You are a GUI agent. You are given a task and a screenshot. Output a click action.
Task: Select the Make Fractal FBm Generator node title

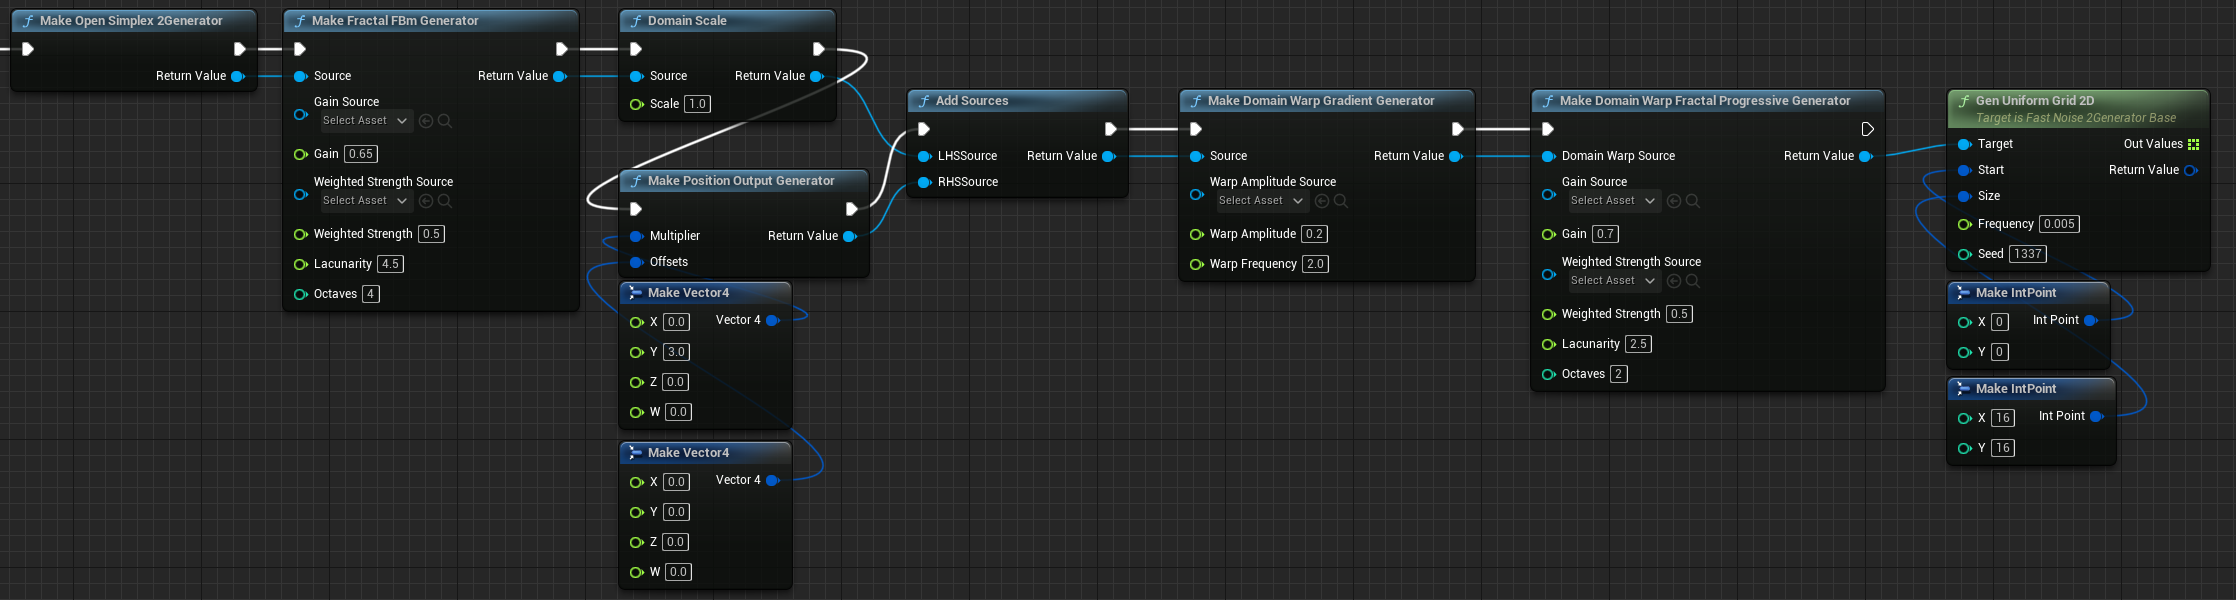395,21
